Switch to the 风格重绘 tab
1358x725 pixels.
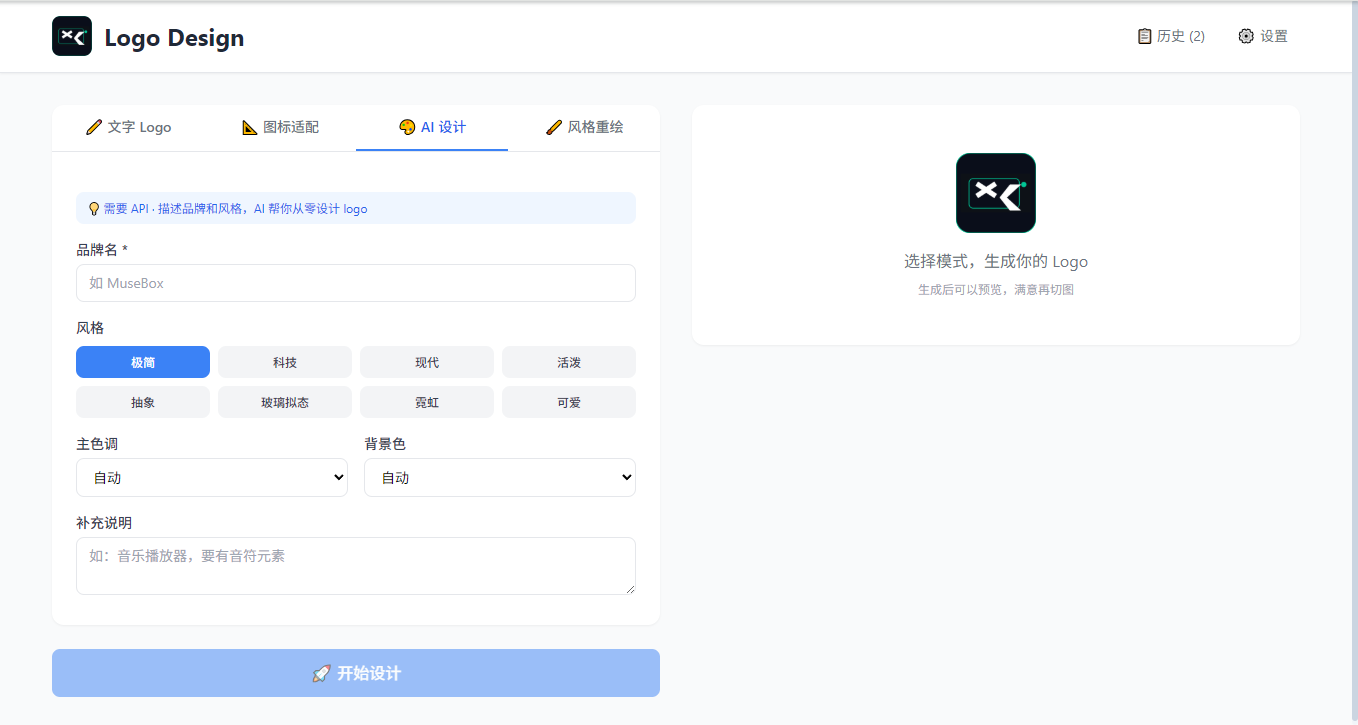click(584, 128)
